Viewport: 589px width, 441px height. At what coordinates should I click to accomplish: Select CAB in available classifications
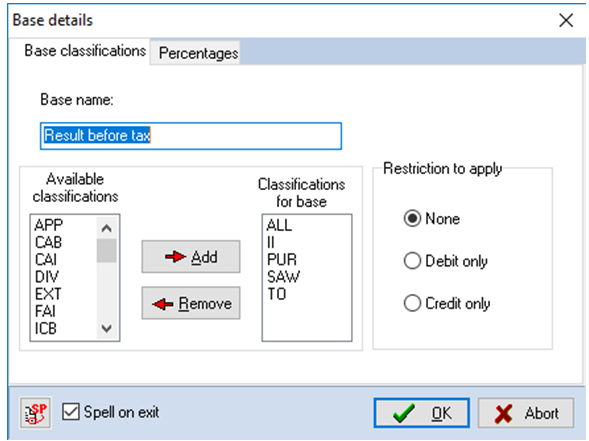coord(48,243)
